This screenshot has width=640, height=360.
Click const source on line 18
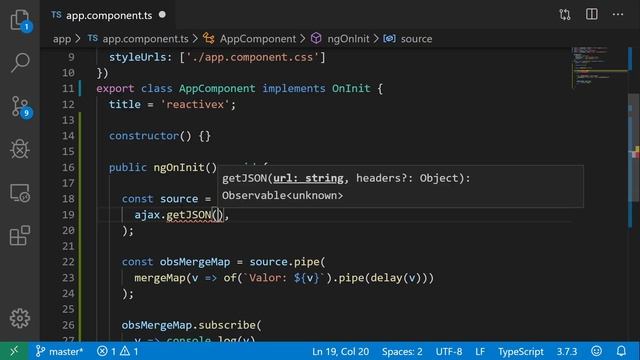(160, 199)
